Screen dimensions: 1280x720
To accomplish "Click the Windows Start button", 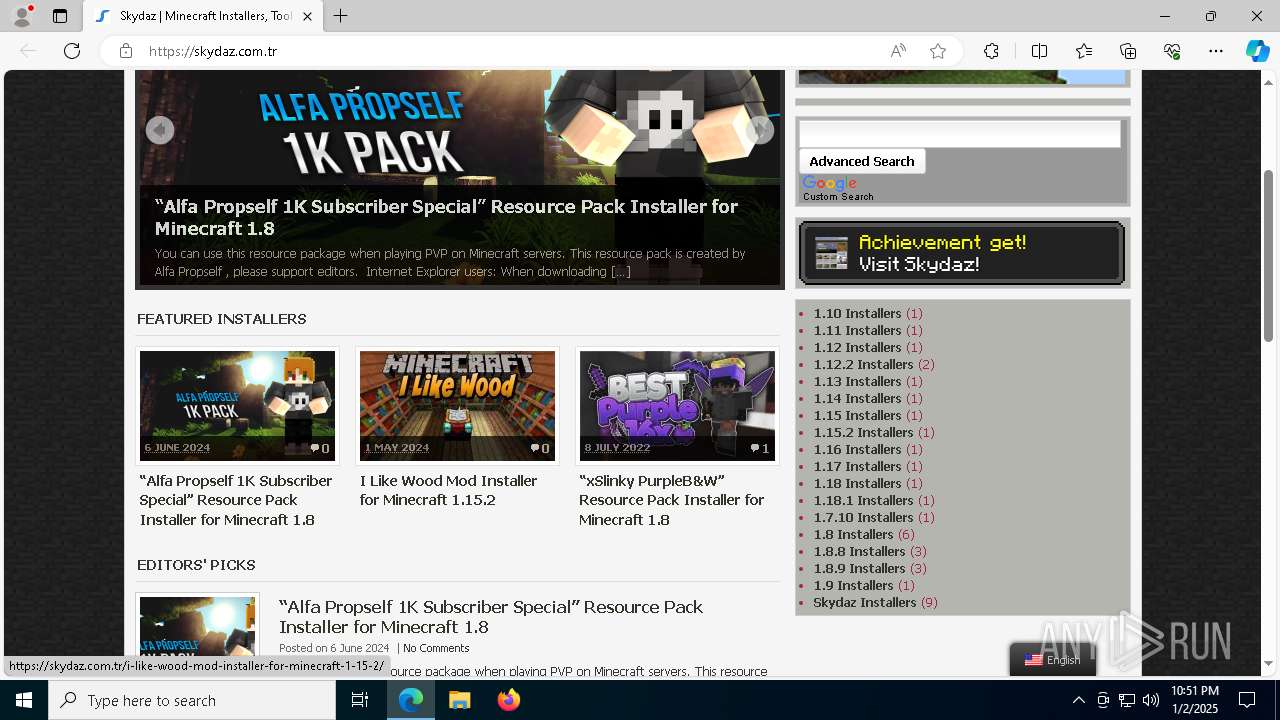I will click(x=24, y=700).
